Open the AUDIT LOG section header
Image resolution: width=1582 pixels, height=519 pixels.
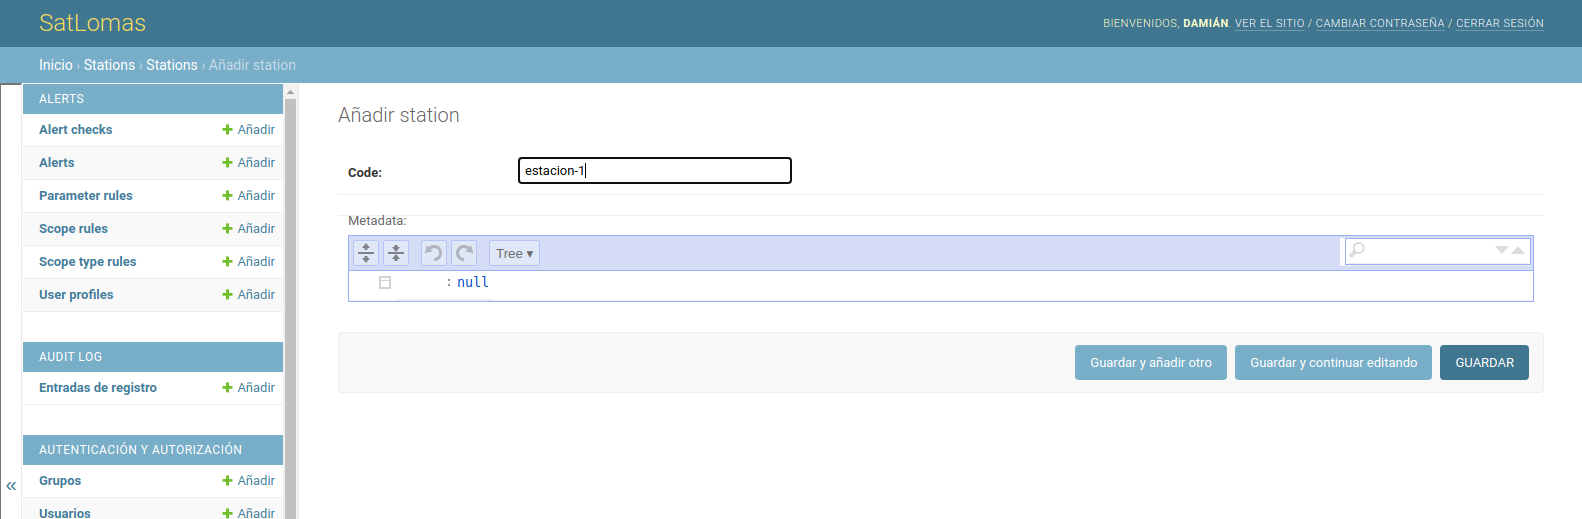click(70, 357)
